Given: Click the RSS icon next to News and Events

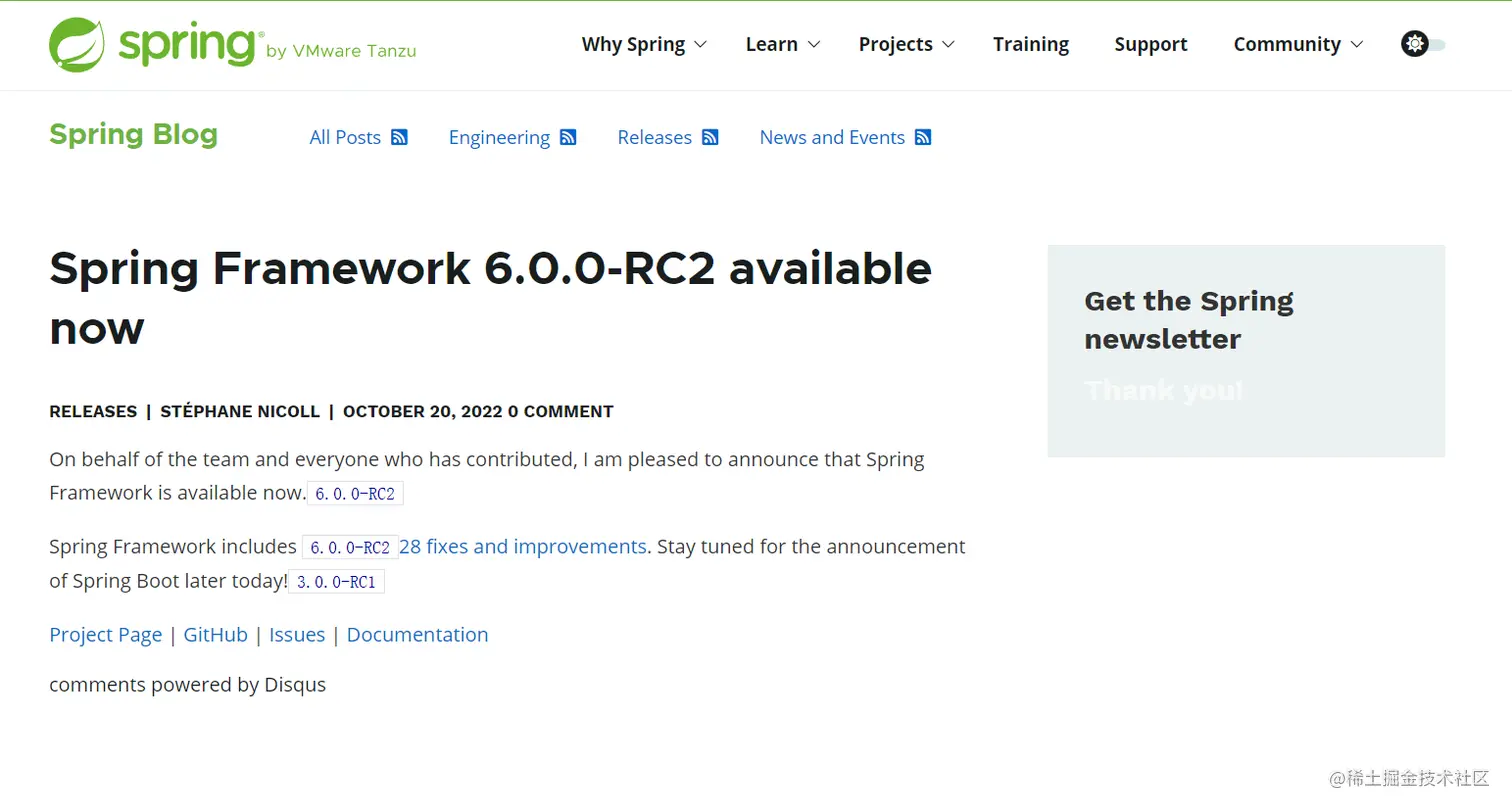Looking at the screenshot, I should (923, 137).
